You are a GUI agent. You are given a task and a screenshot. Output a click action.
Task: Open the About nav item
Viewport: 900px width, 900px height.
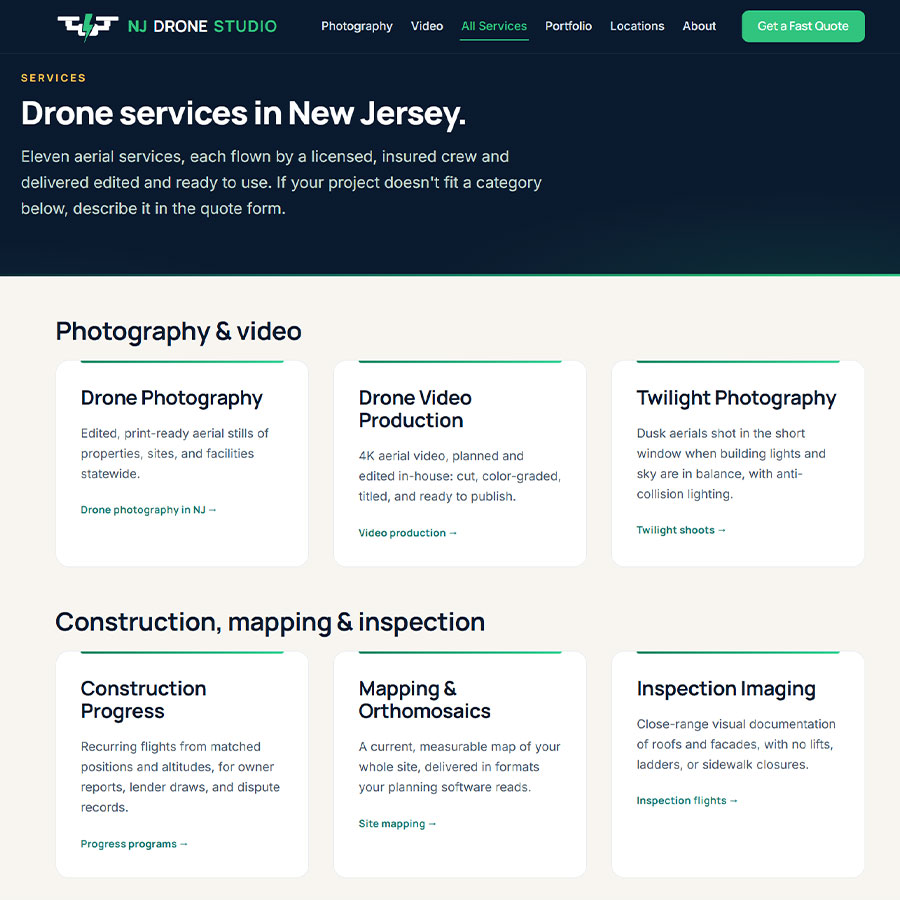tap(699, 26)
